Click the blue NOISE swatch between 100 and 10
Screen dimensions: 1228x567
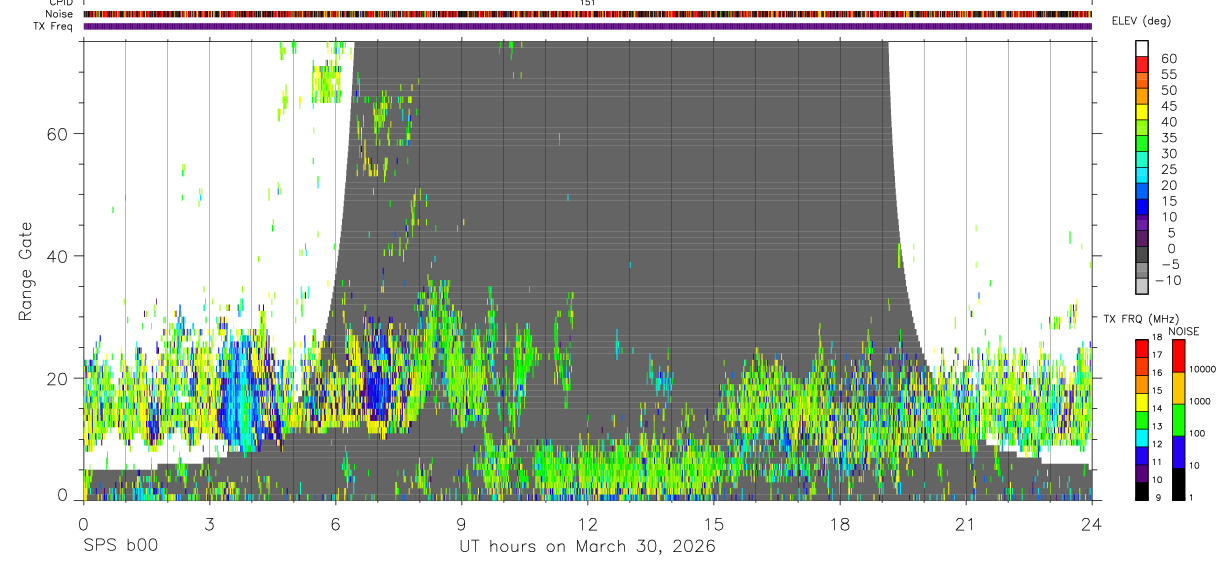[x=1178, y=452]
